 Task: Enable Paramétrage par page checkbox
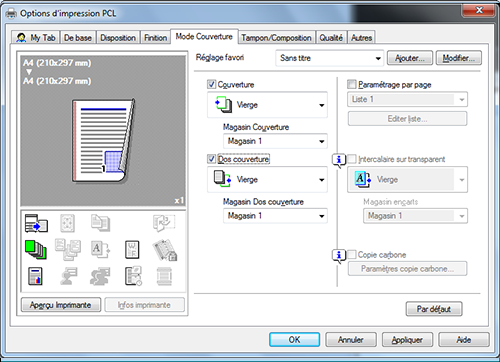[351, 84]
